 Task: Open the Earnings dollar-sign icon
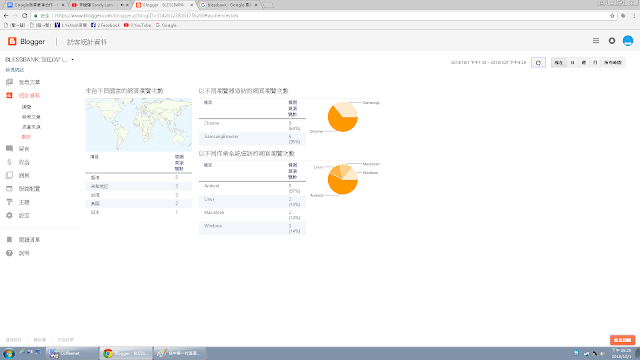[9, 162]
